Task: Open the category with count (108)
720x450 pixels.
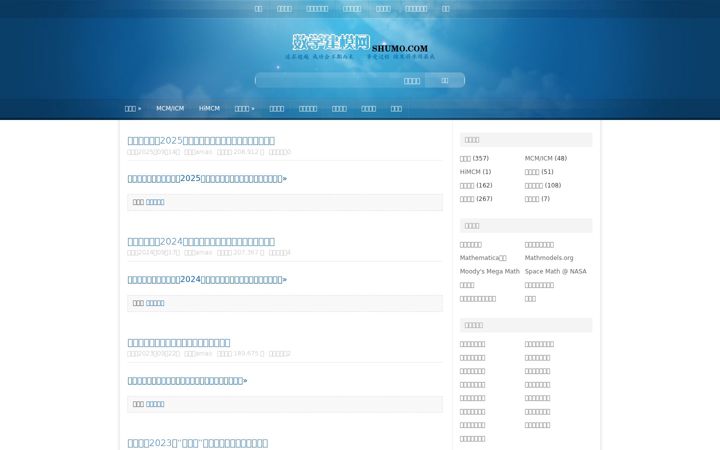Action: pyautogui.click(x=543, y=186)
